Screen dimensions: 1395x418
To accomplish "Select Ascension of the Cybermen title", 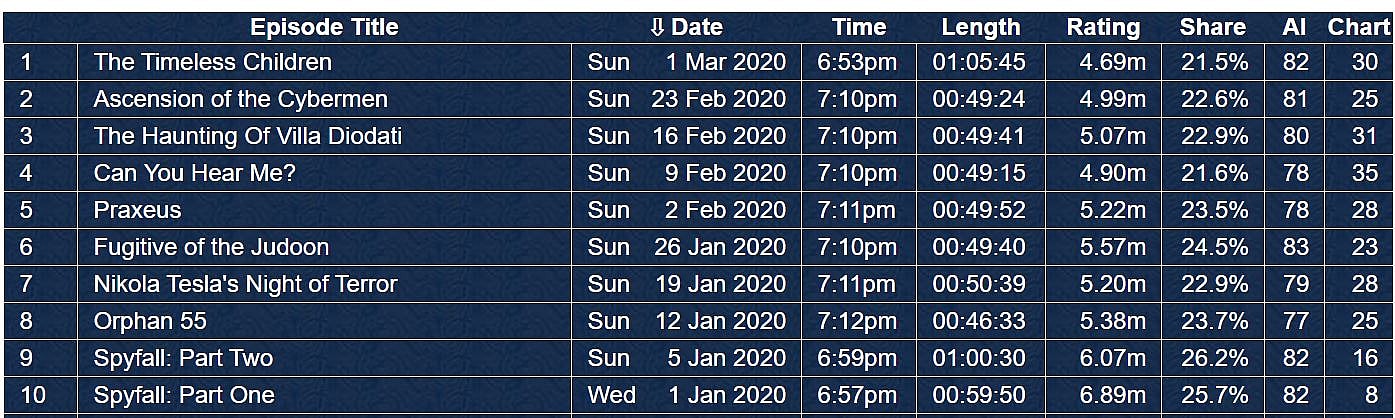I will coord(240,99).
